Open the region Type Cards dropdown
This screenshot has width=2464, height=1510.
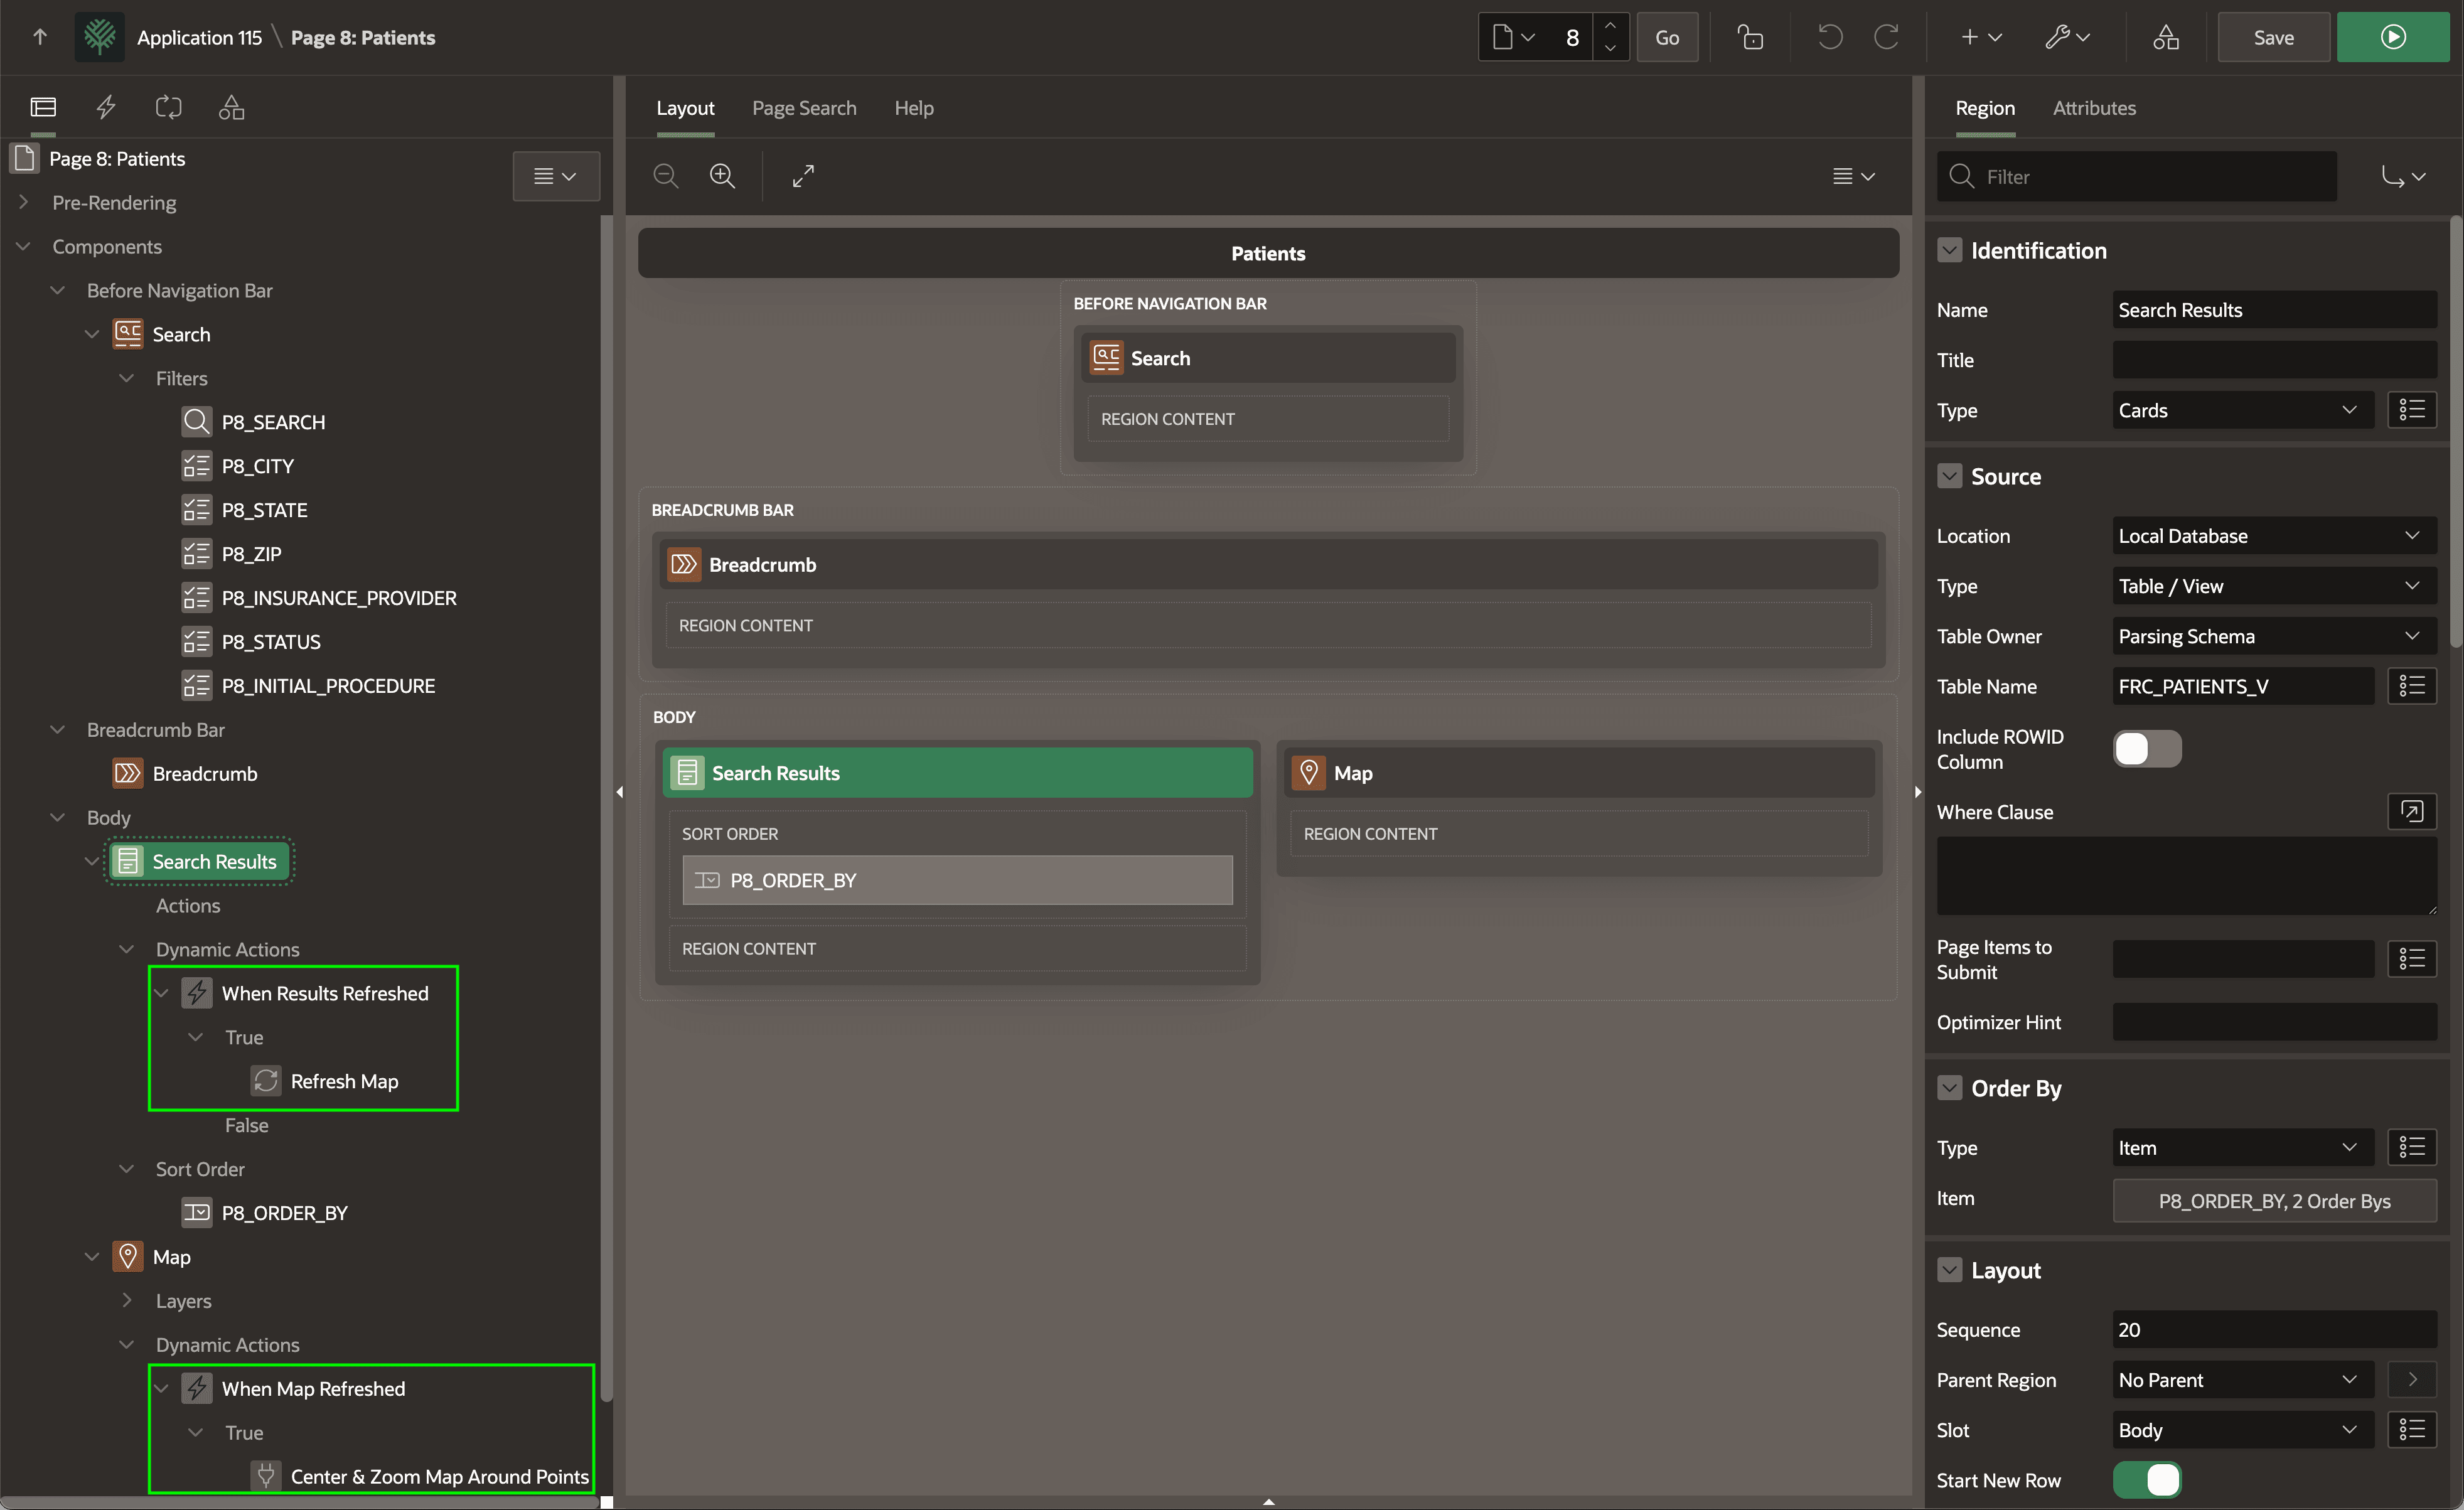pos(2242,410)
